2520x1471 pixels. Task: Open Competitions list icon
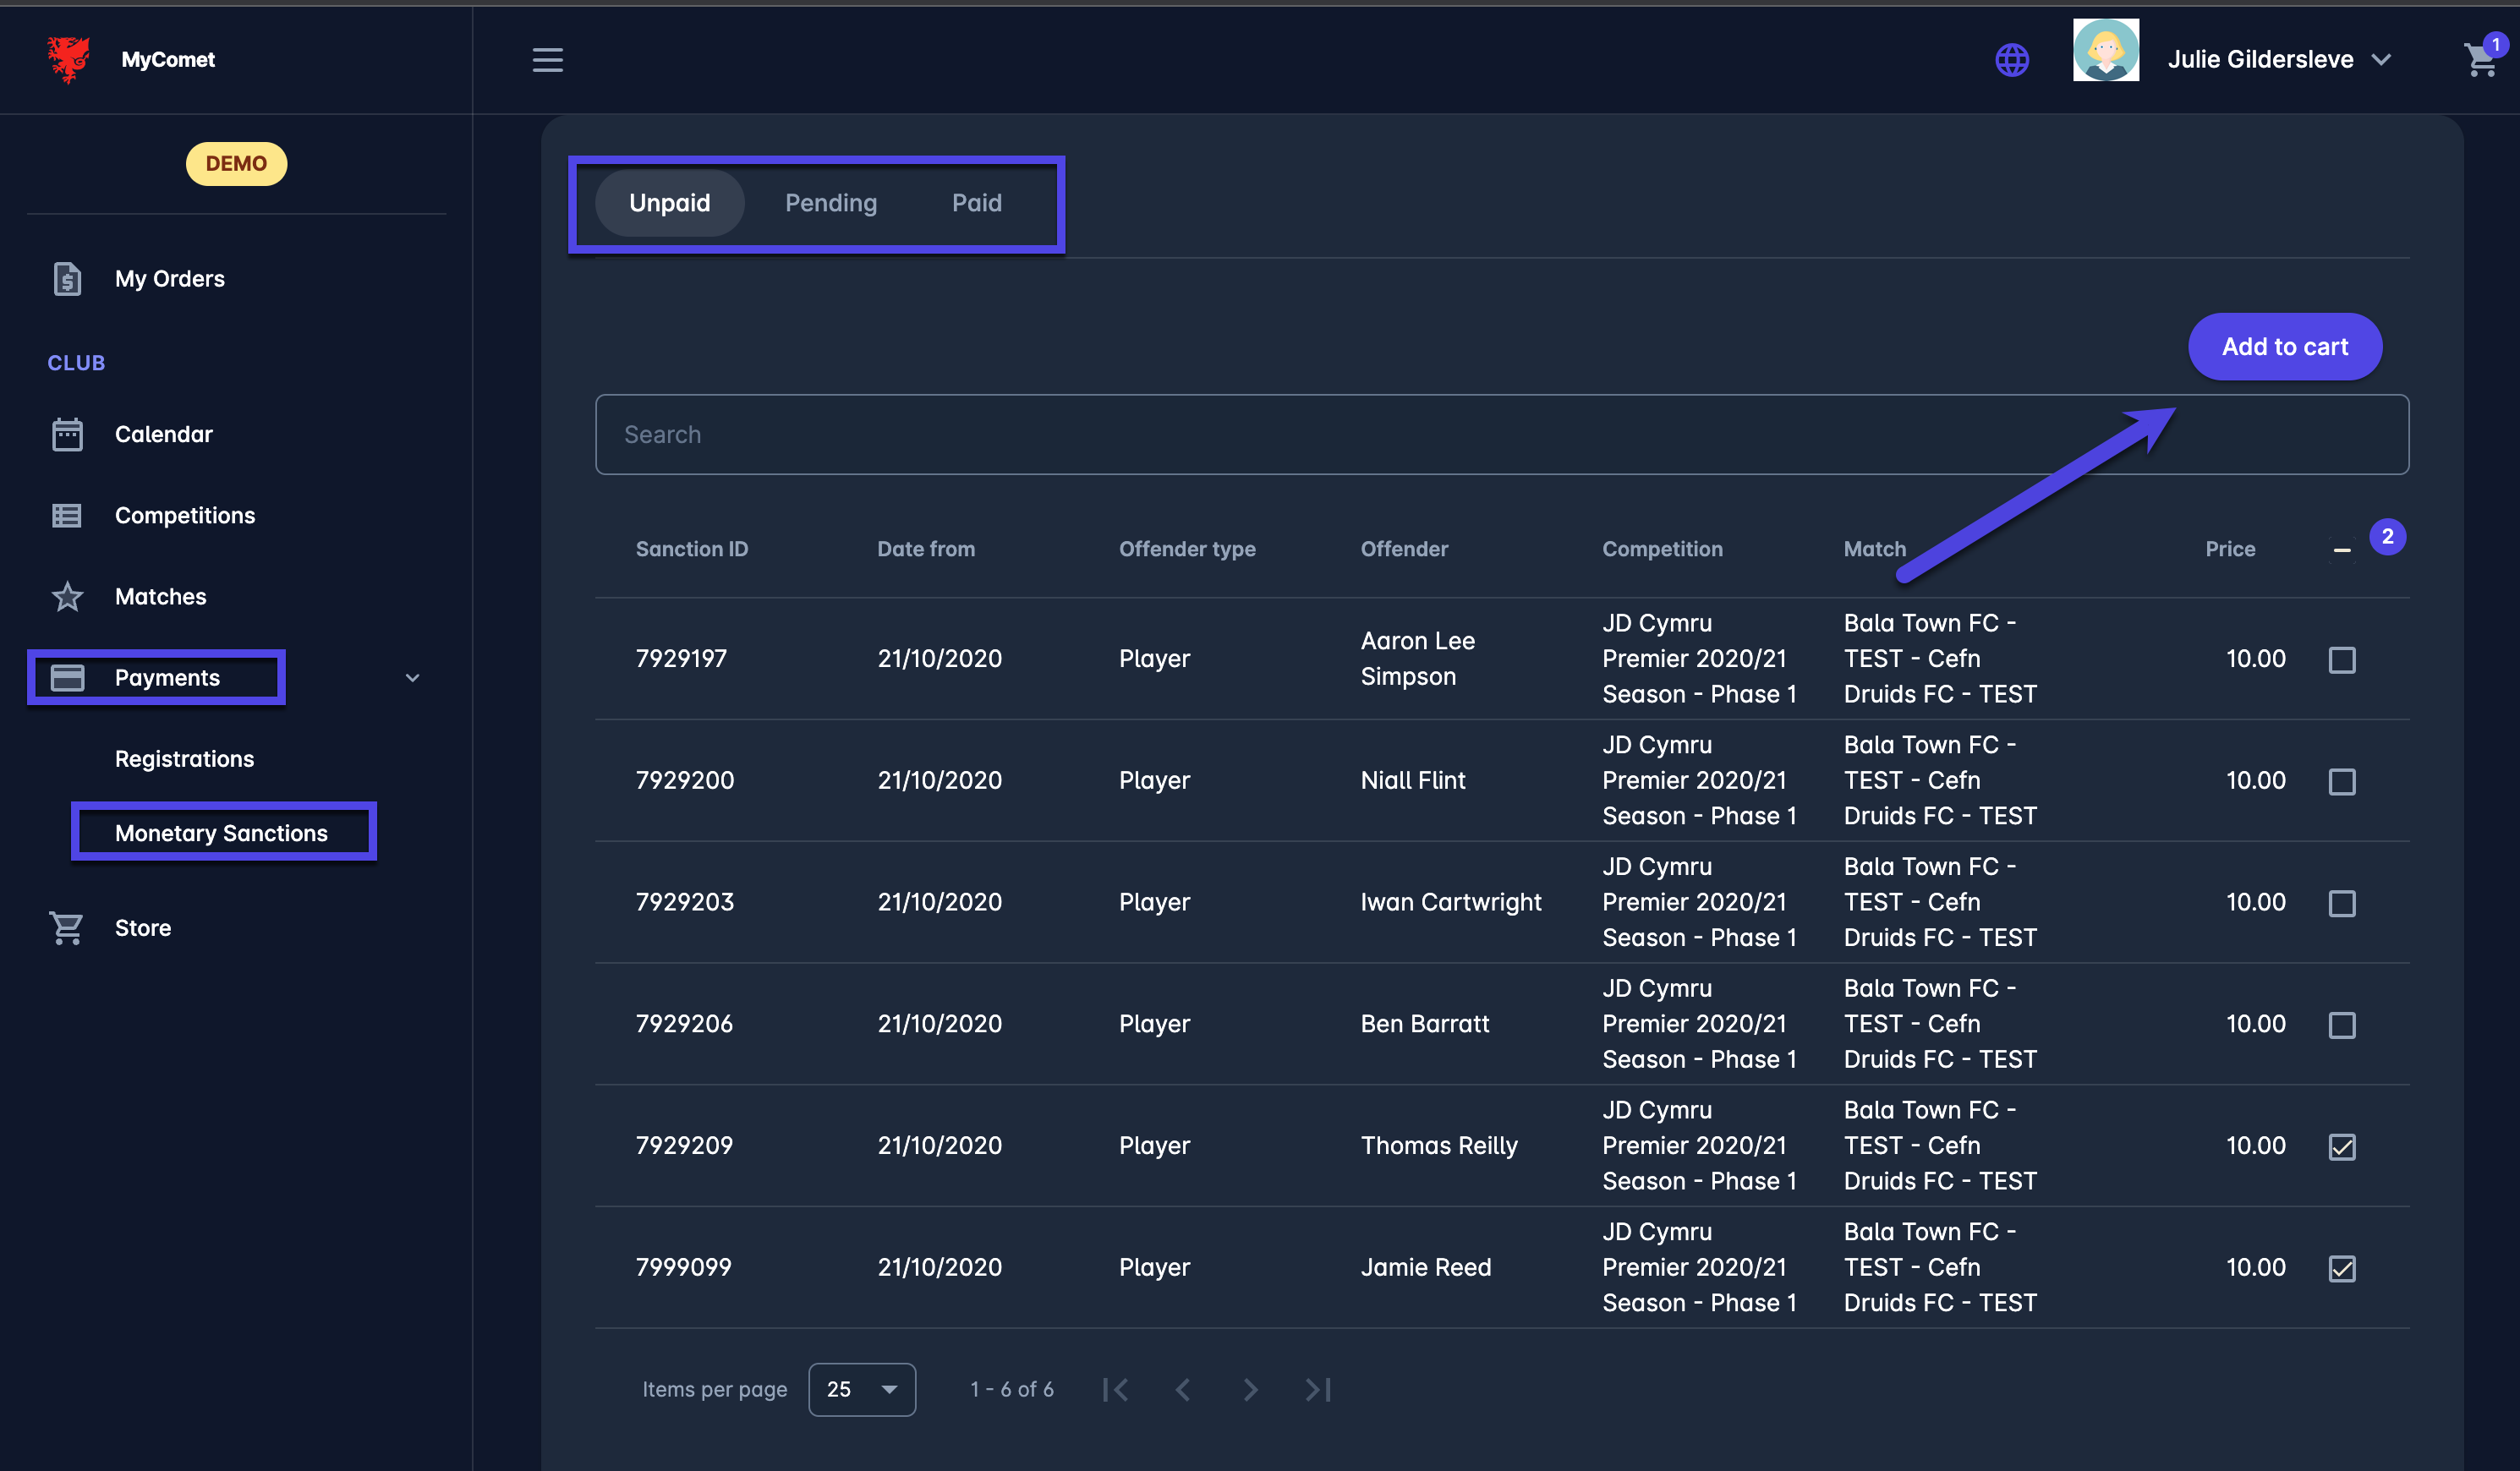(67, 516)
